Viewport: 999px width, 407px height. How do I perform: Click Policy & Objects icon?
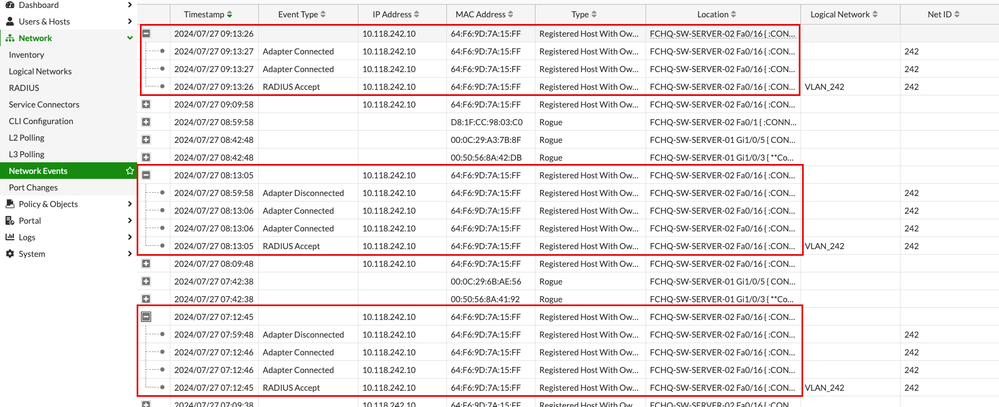tap(10, 204)
